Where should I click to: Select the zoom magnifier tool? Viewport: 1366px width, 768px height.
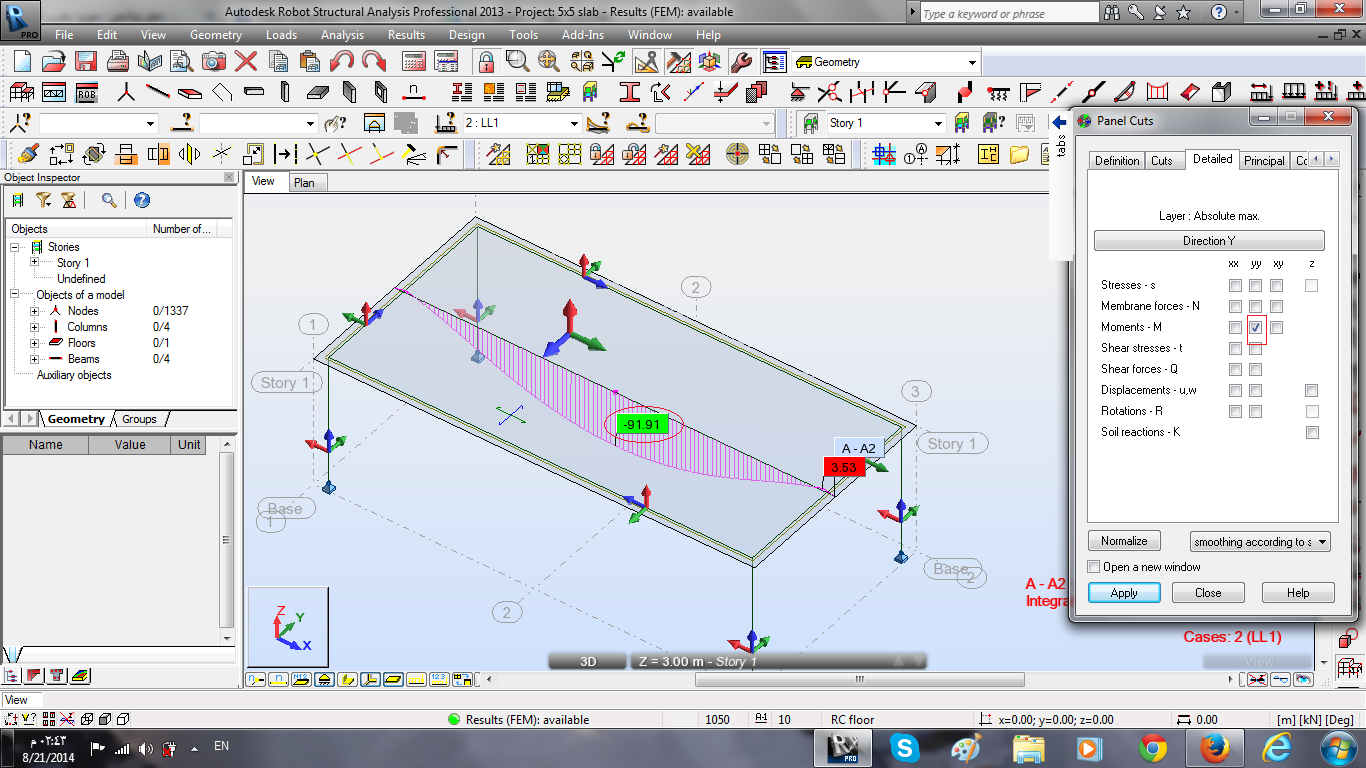[x=517, y=61]
